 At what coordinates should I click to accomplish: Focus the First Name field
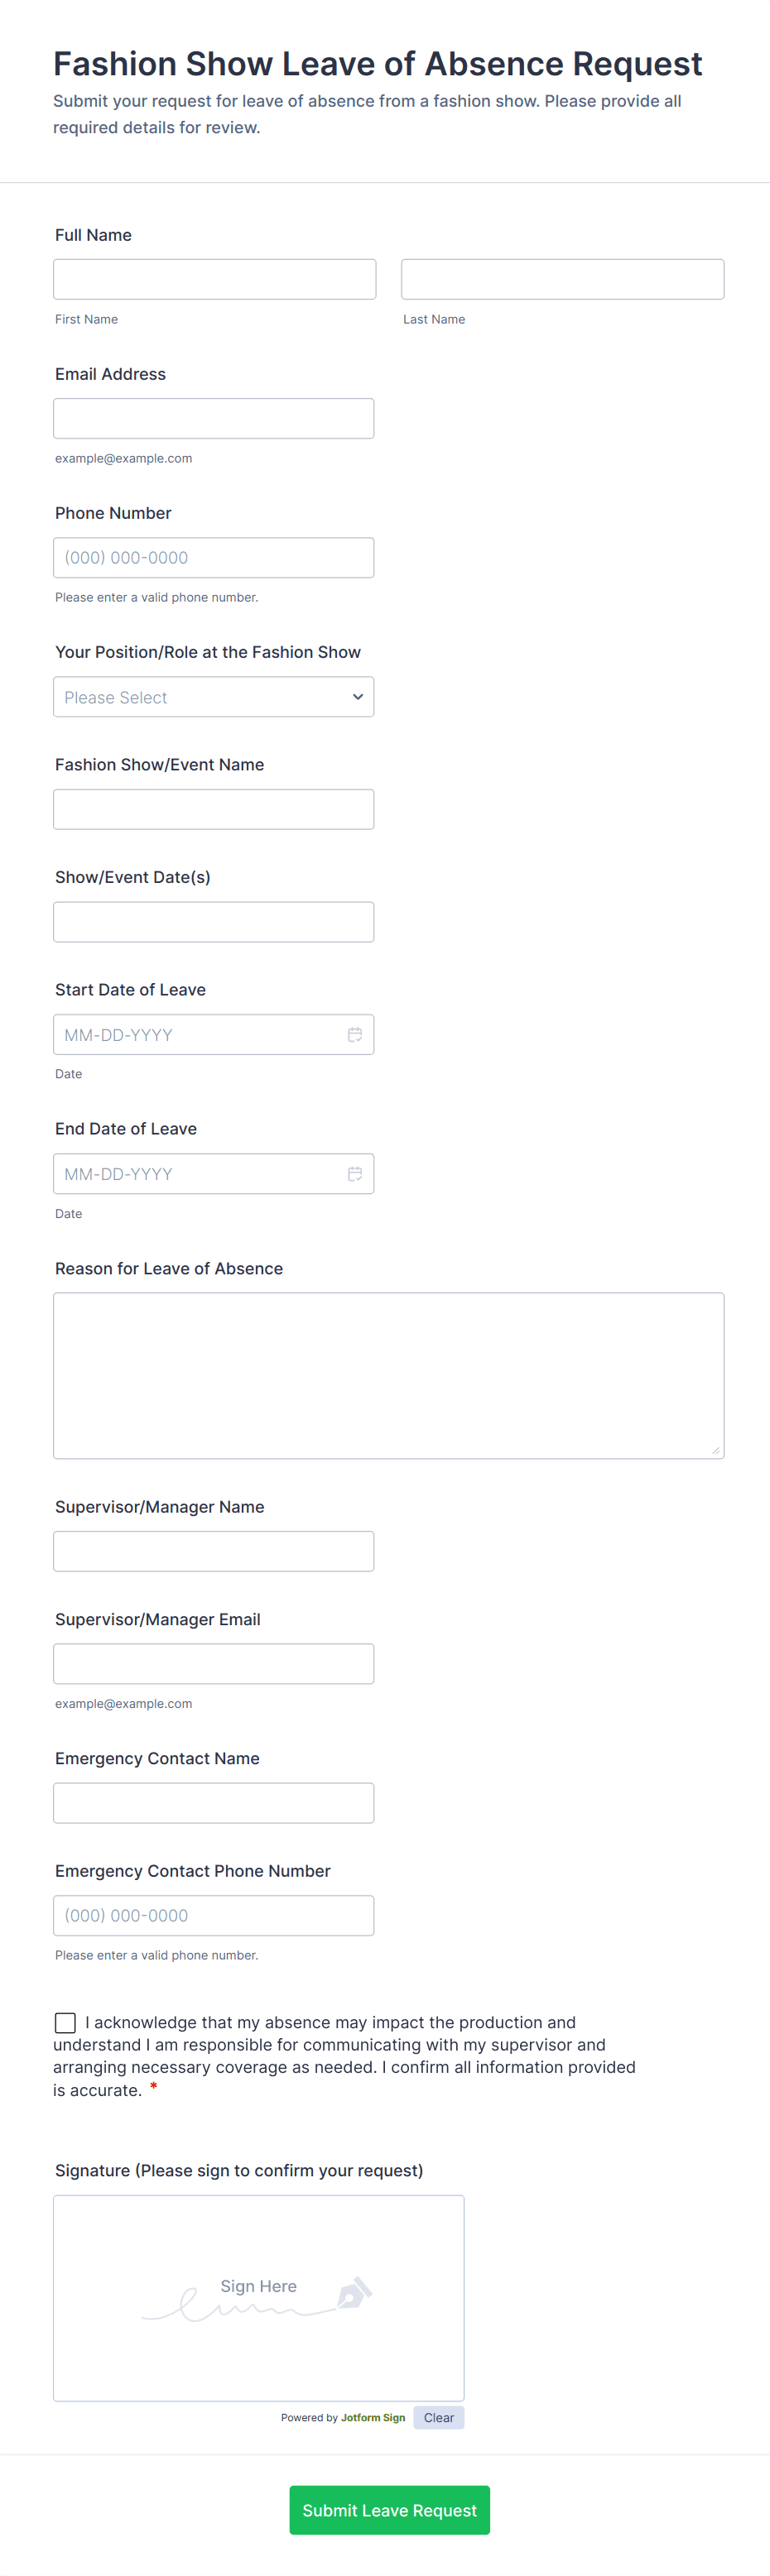214,279
